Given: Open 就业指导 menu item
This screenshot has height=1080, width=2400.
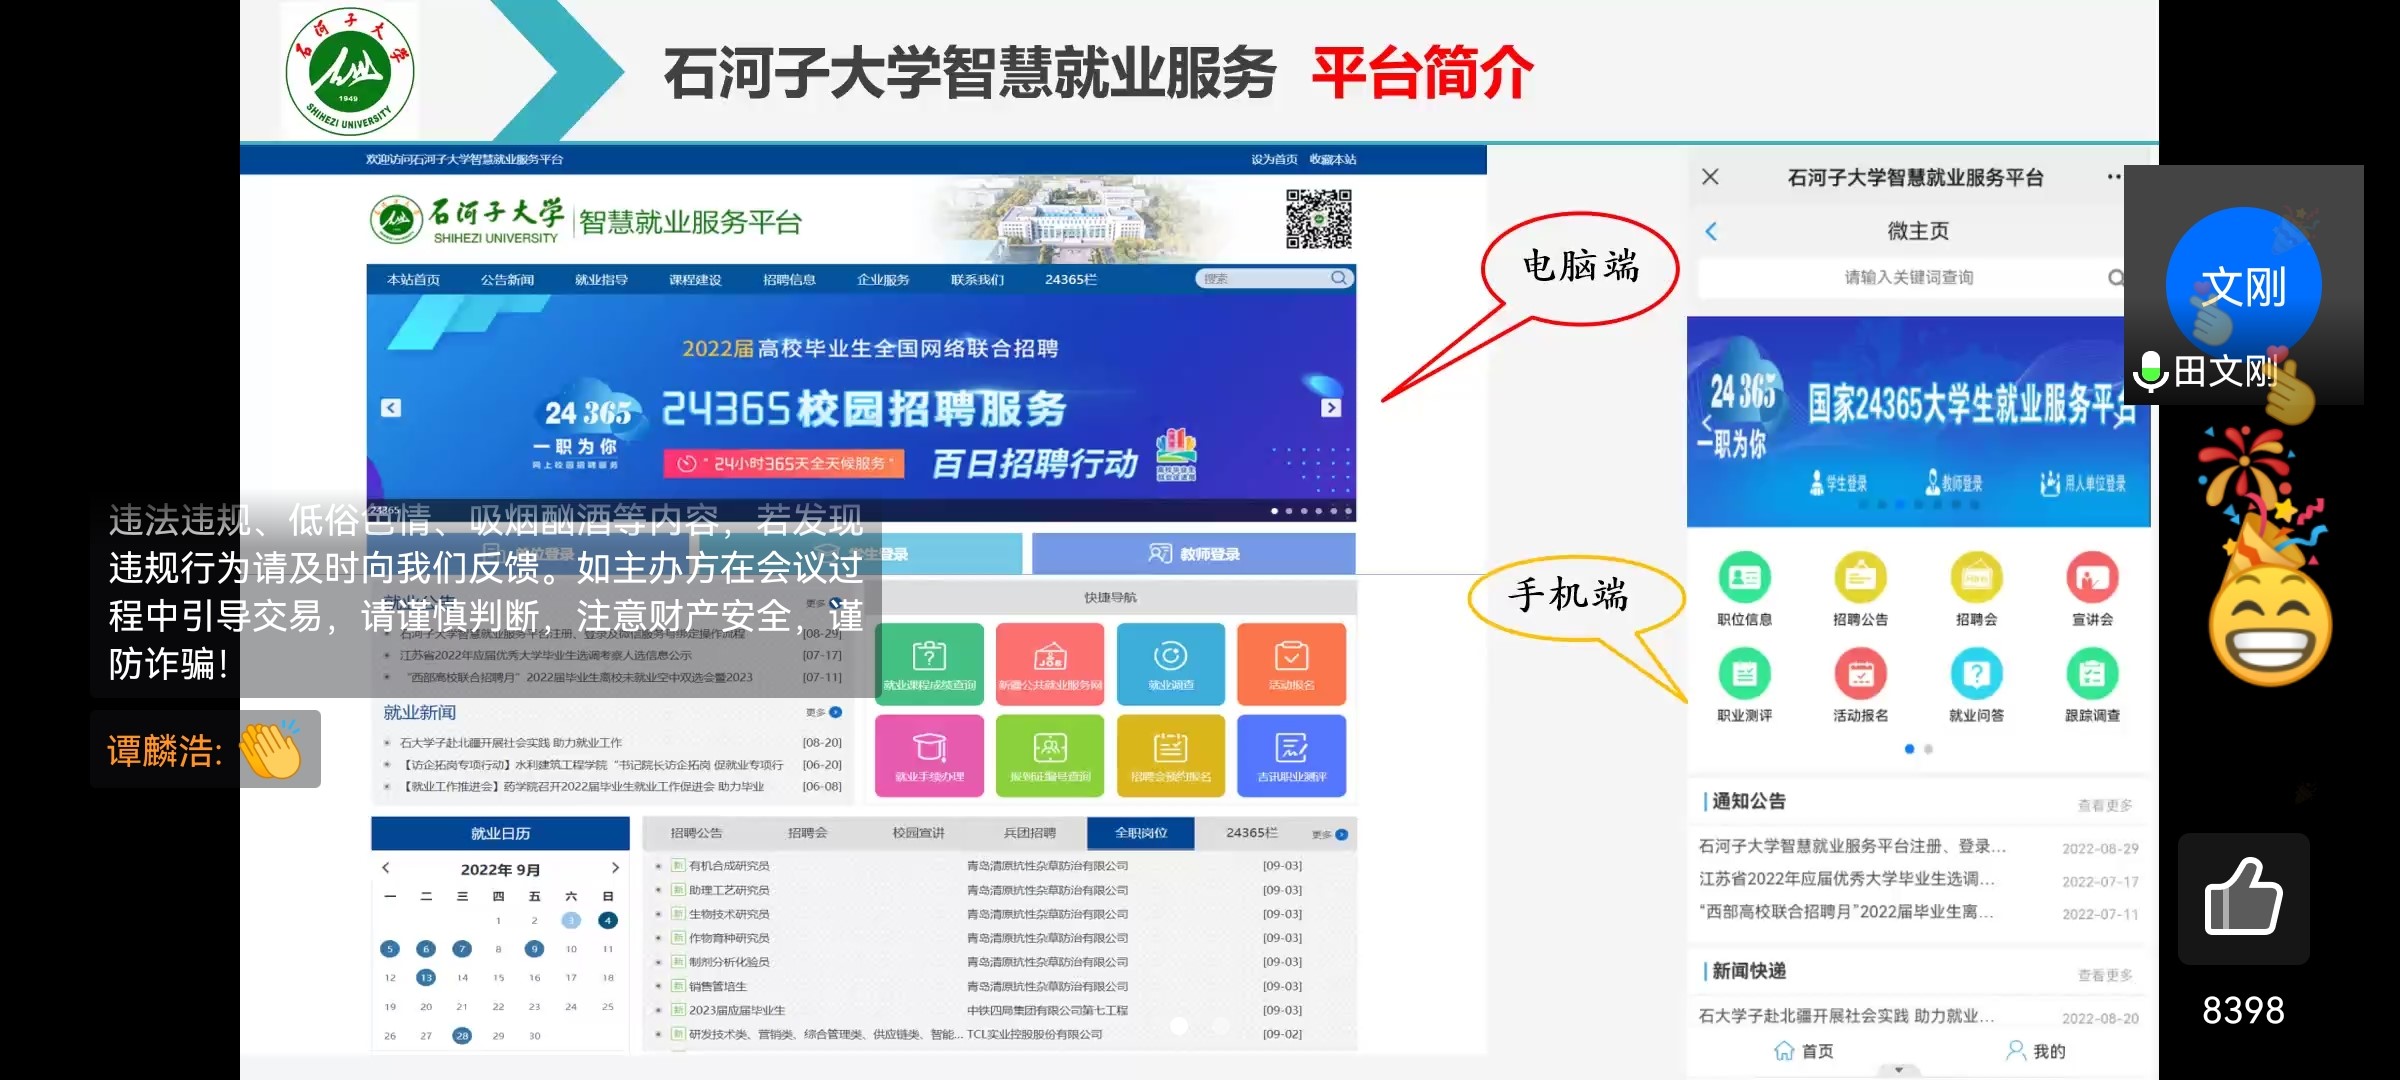Looking at the screenshot, I should (601, 280).
